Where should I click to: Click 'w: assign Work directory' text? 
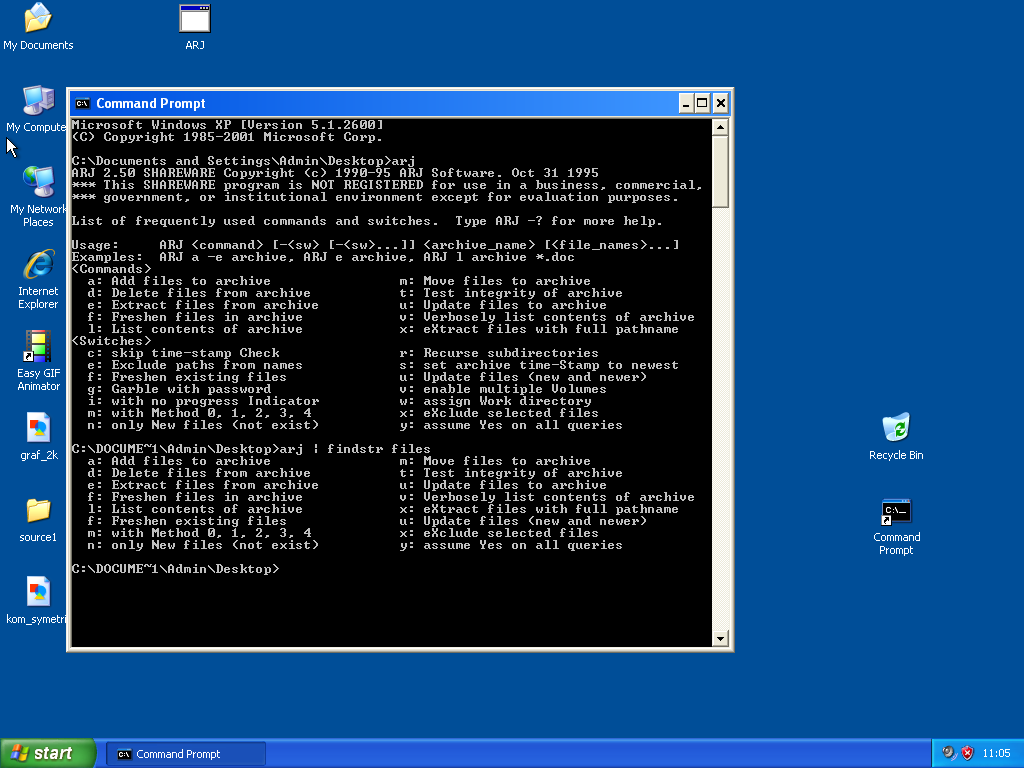coord(495,401)
